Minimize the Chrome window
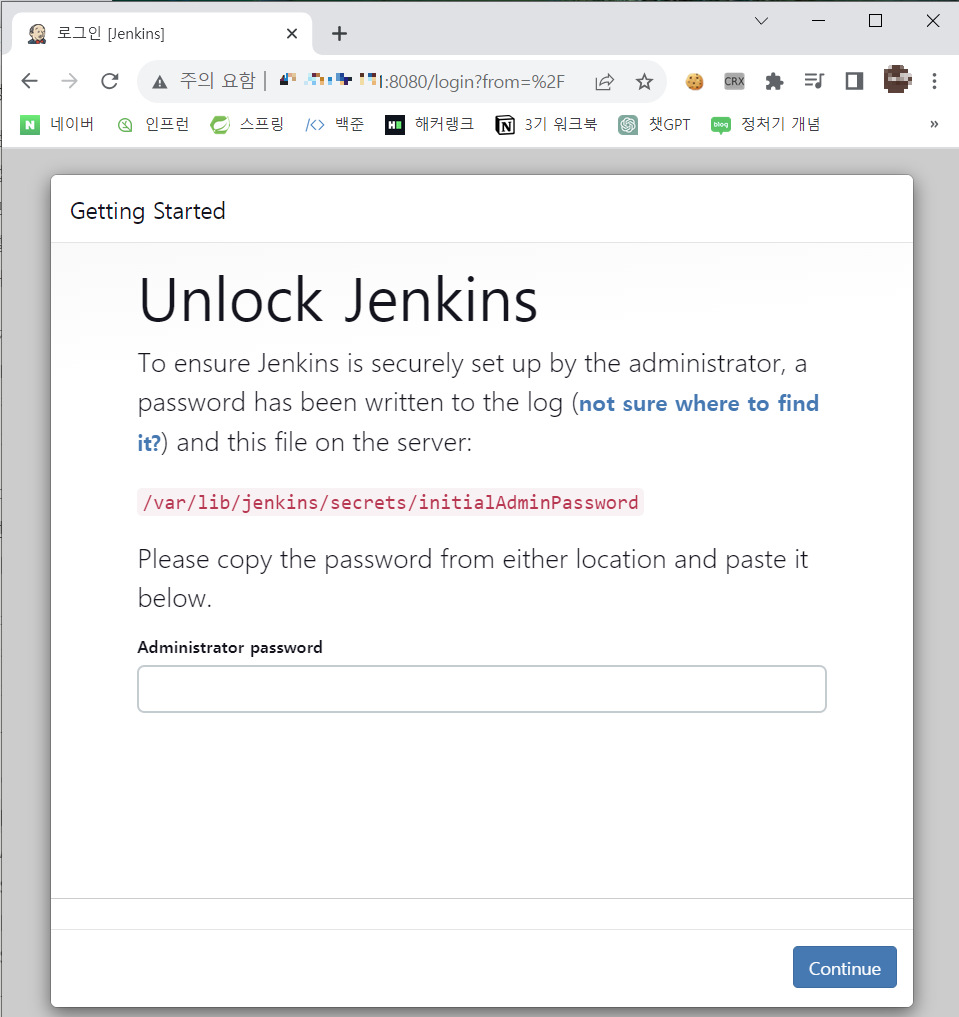The height and width of the screenshot is (1017, 959). point(818,21)
